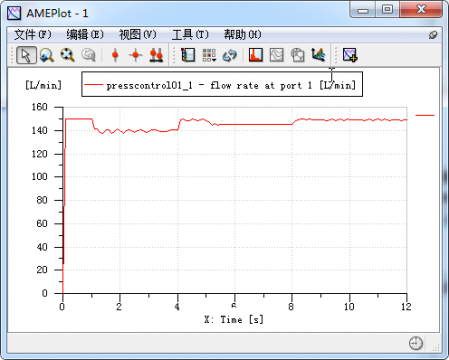The height and width of the screenshot is (360, 449).
Task: Click the 3D surface plot icon
Action: click(318, 55)
